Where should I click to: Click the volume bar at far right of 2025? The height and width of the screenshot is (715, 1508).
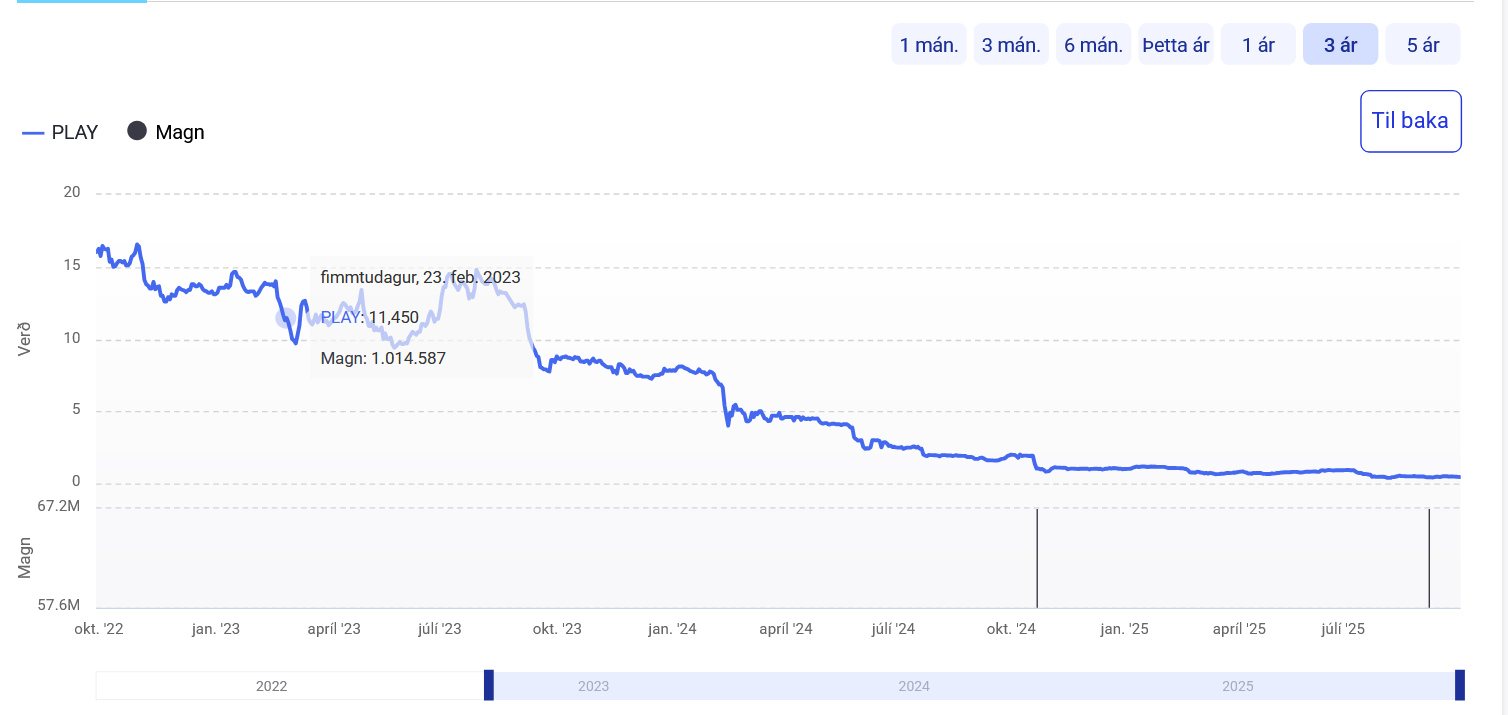pos(1429,558)
